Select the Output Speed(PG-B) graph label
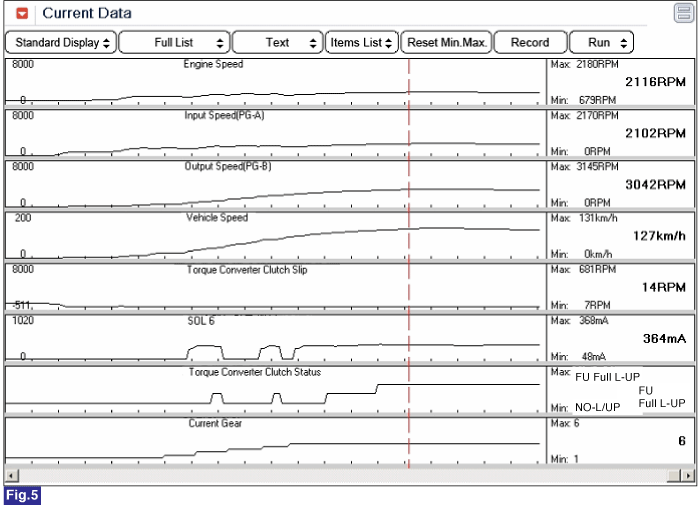This screenshot has width=700, height=505. point(228,167)
